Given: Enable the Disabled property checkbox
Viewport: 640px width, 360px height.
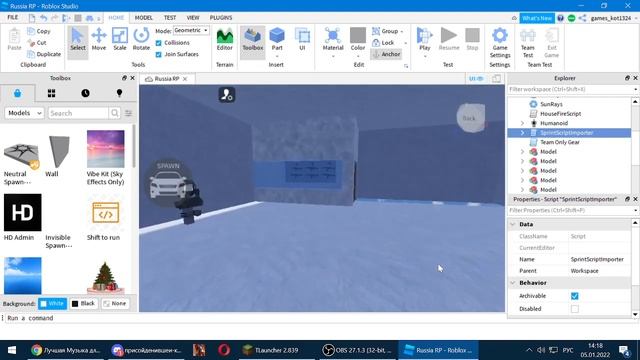Looking at the screenshot, I should [574, 309].
